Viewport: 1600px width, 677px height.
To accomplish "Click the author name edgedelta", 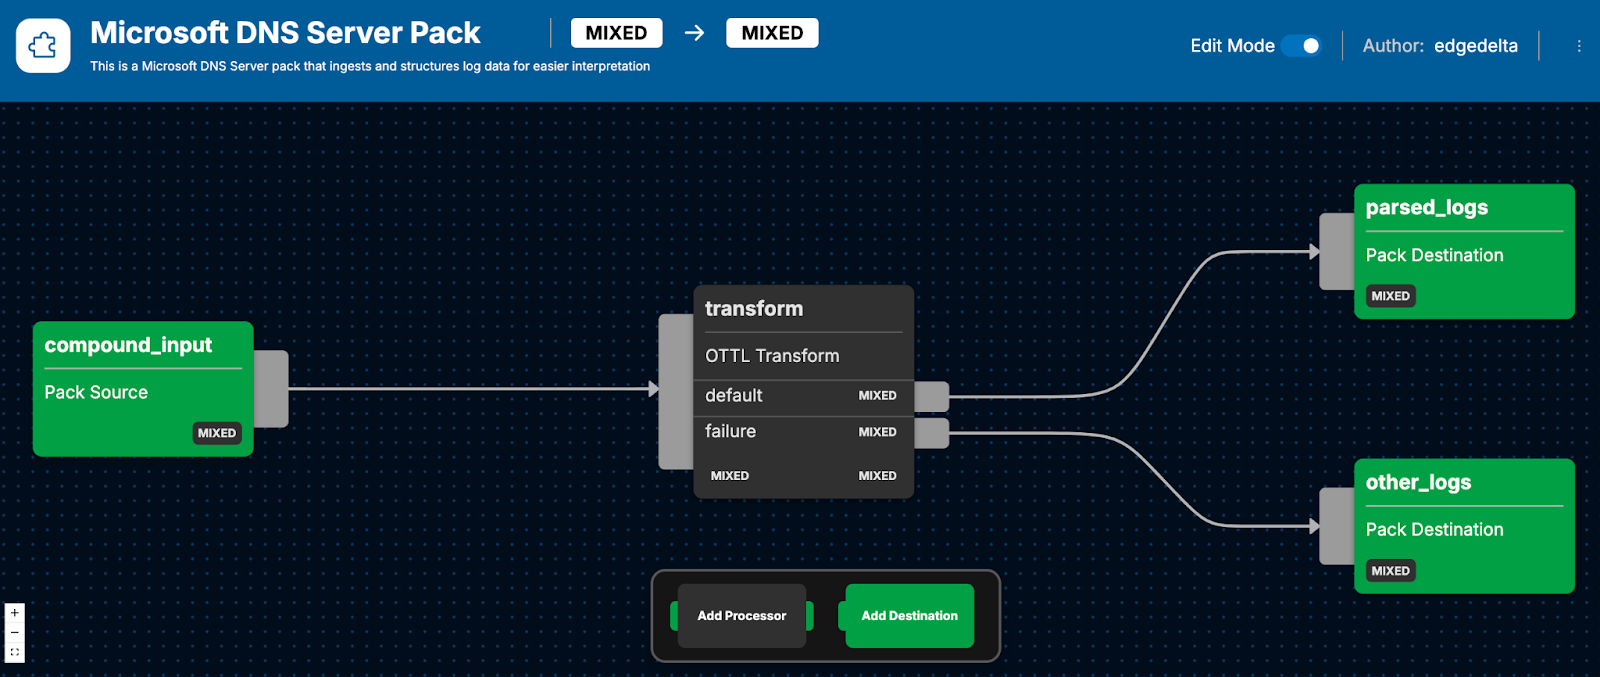I will click(x=1475, y=46).
